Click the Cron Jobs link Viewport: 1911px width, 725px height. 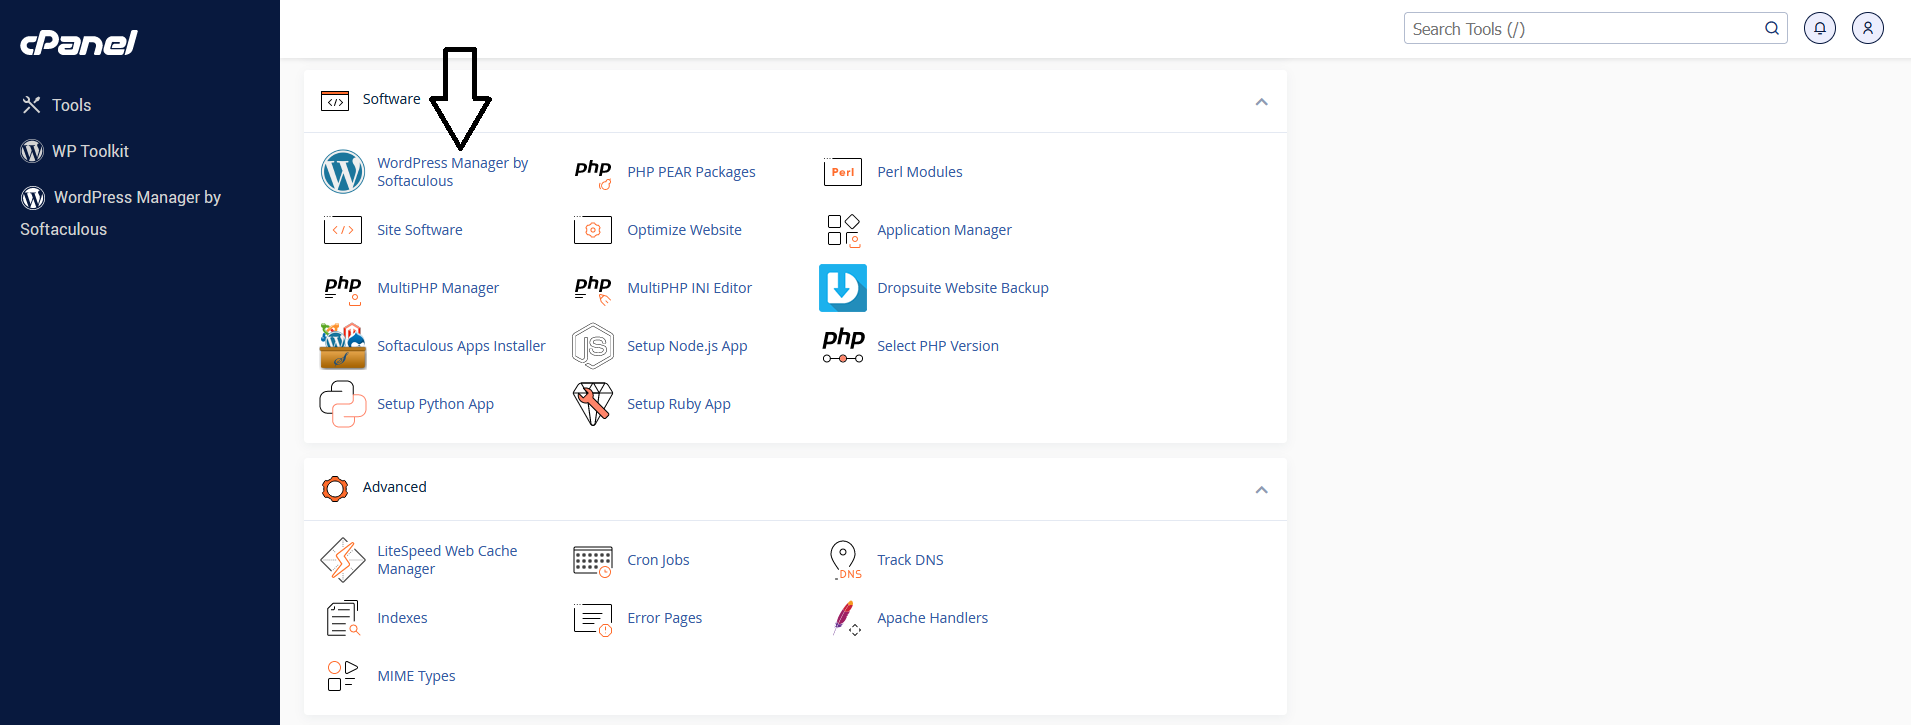(x=658, y=560)
